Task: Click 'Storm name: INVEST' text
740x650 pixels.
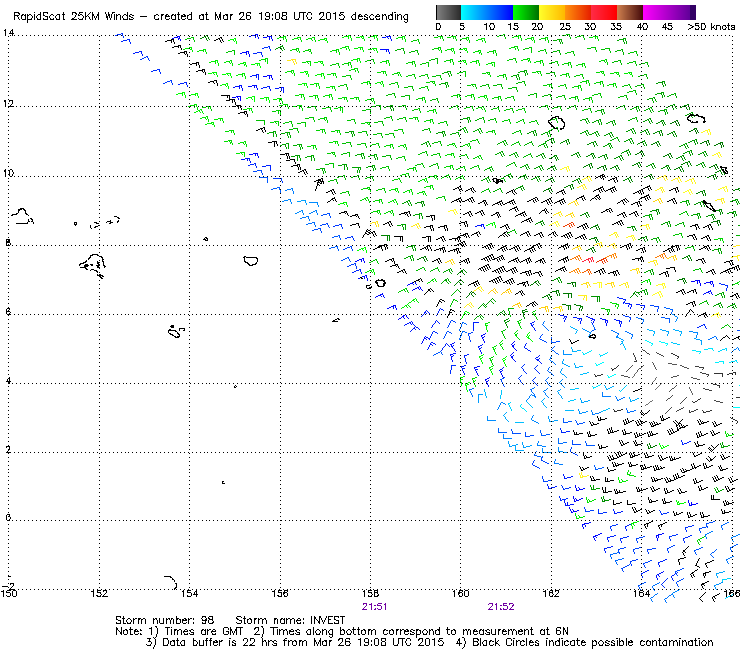Action: pos(290,620)
